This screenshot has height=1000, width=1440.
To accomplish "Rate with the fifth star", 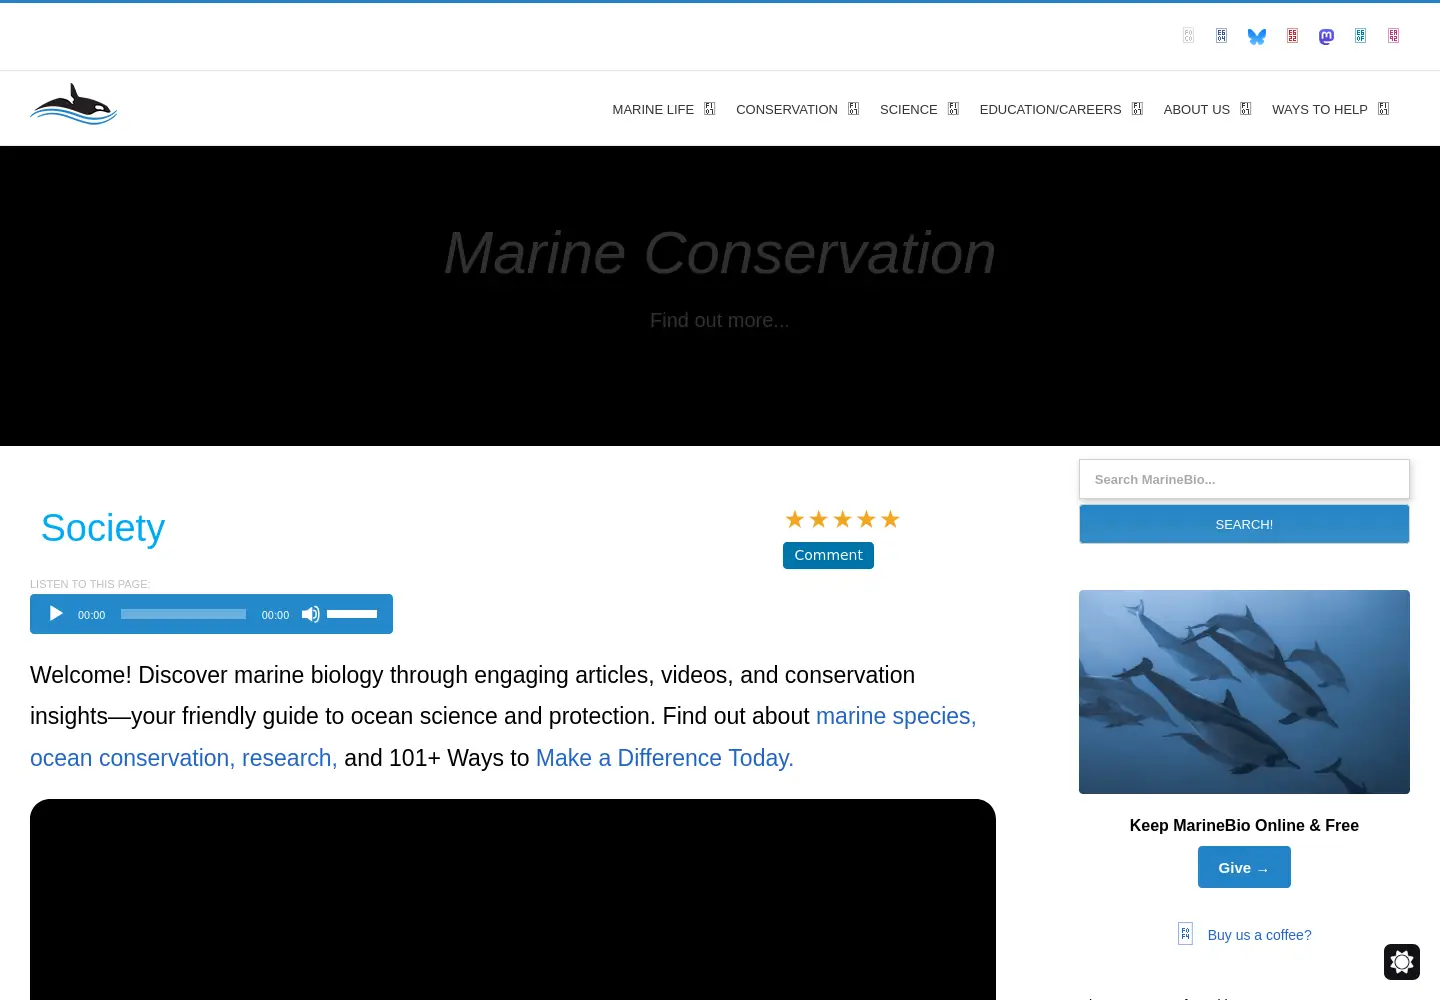I will pyautogui.click(x=890, y=519).
